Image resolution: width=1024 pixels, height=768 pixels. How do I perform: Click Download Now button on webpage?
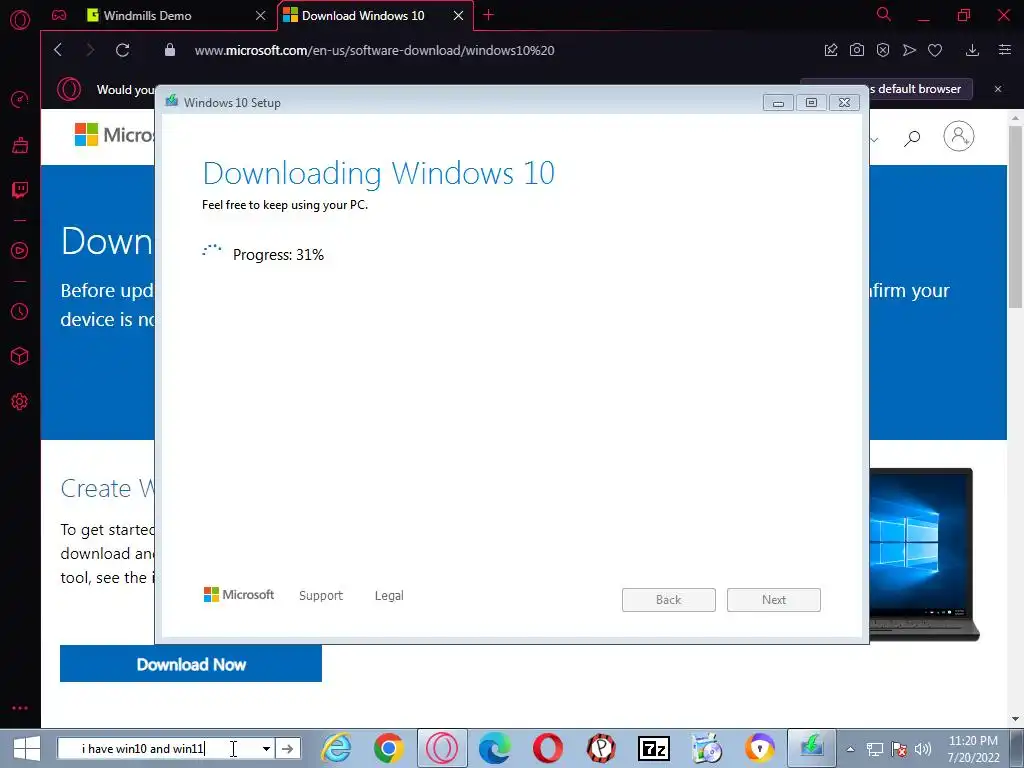point(191,664)
